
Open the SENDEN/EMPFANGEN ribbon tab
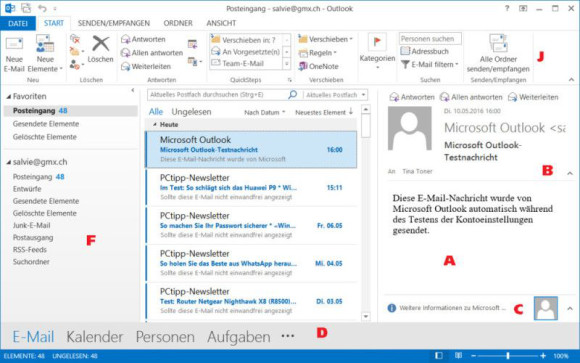tap(114, 23)
